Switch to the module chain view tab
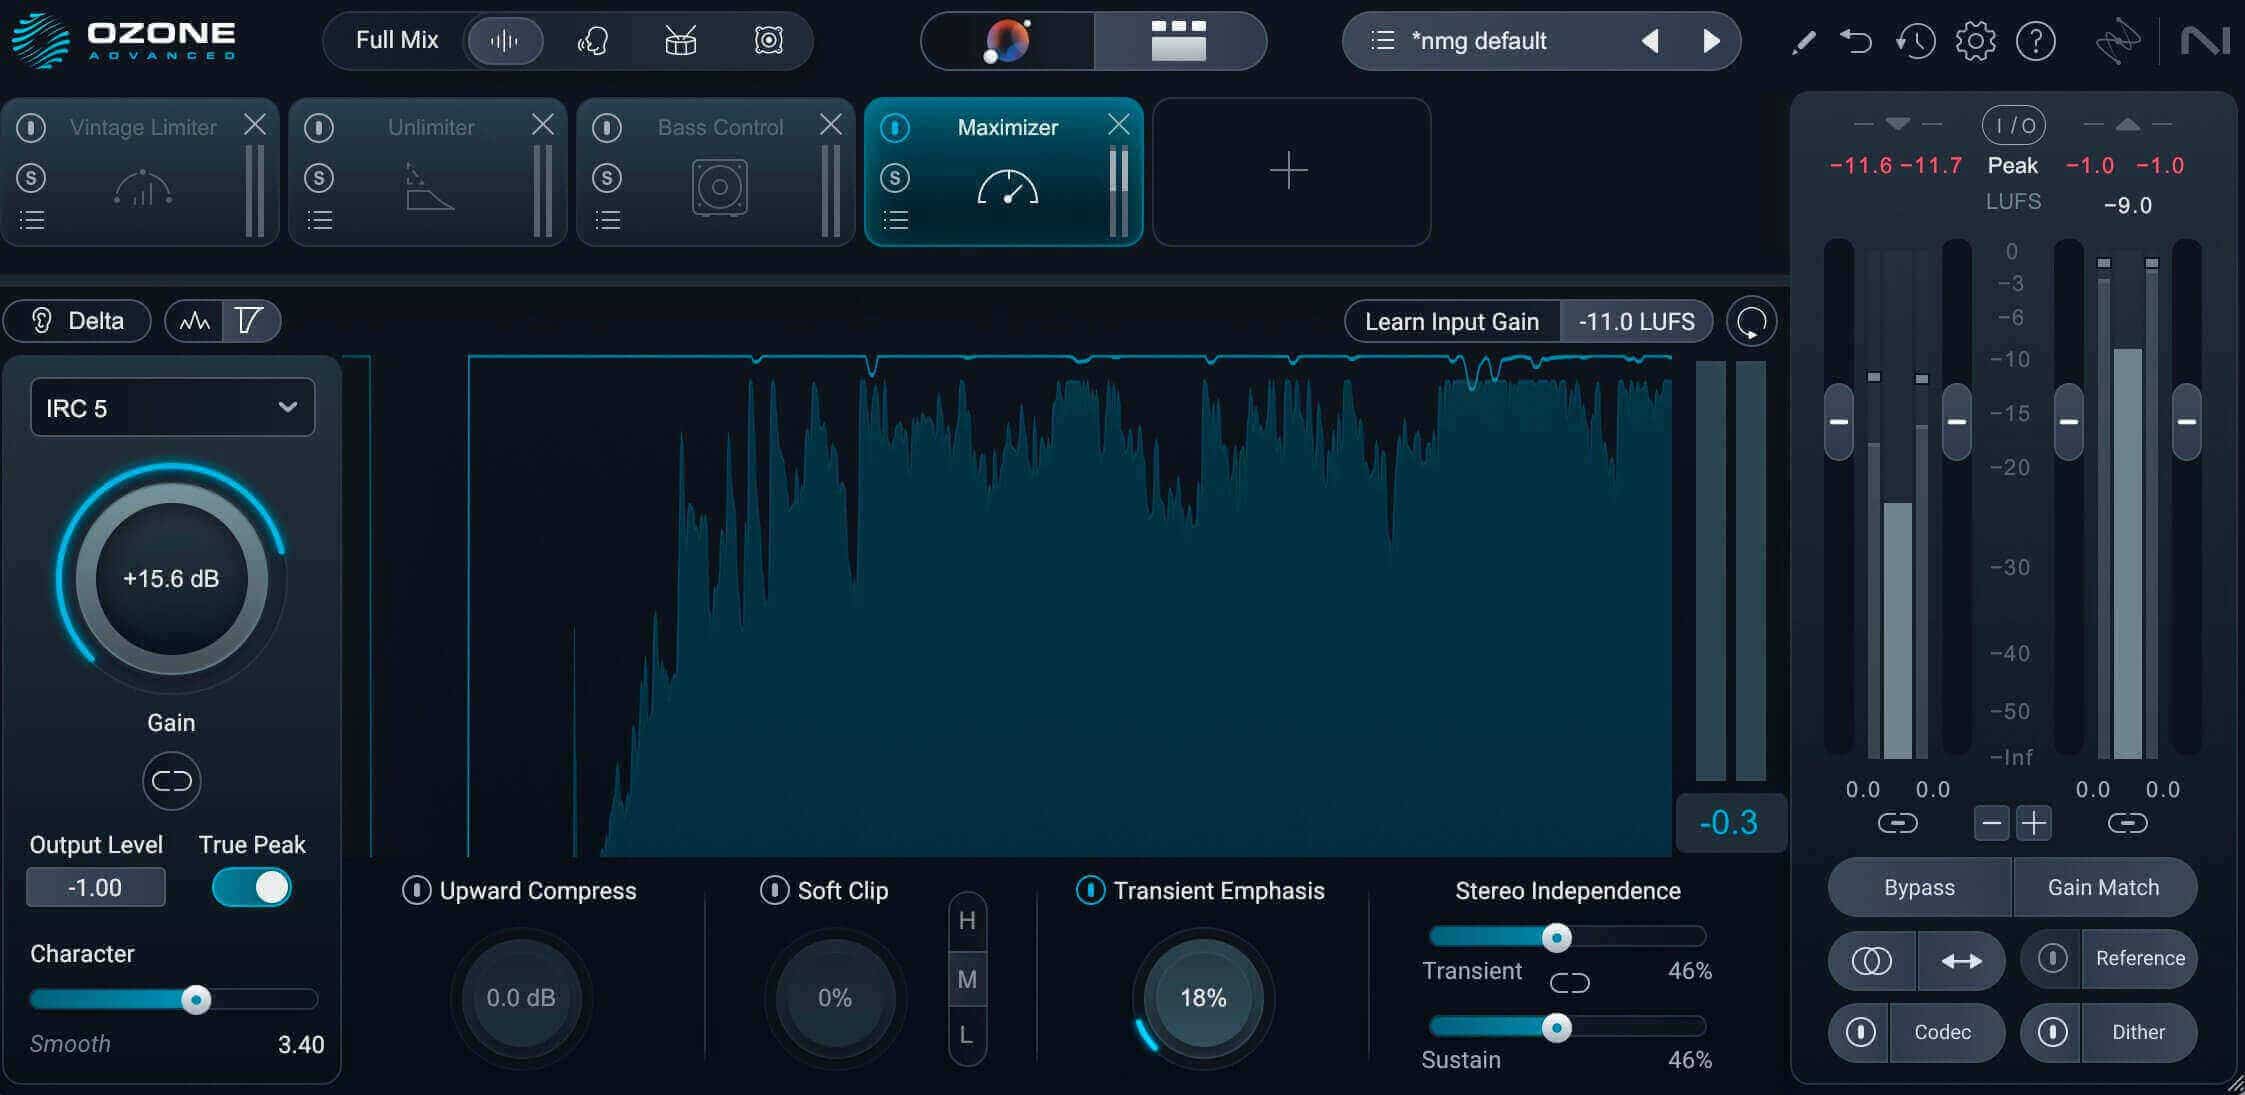Viewport: 2245px width, 1095px height. 1179,41
